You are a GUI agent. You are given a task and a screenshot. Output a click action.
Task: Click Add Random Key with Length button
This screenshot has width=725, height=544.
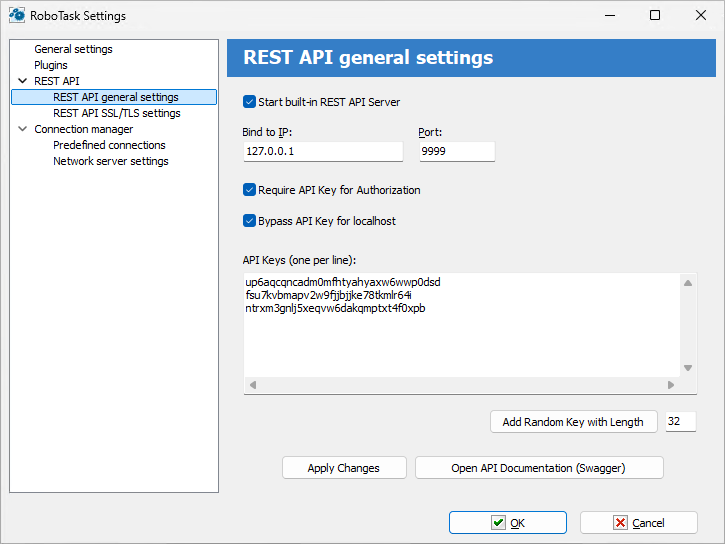[x=573, y=422]
